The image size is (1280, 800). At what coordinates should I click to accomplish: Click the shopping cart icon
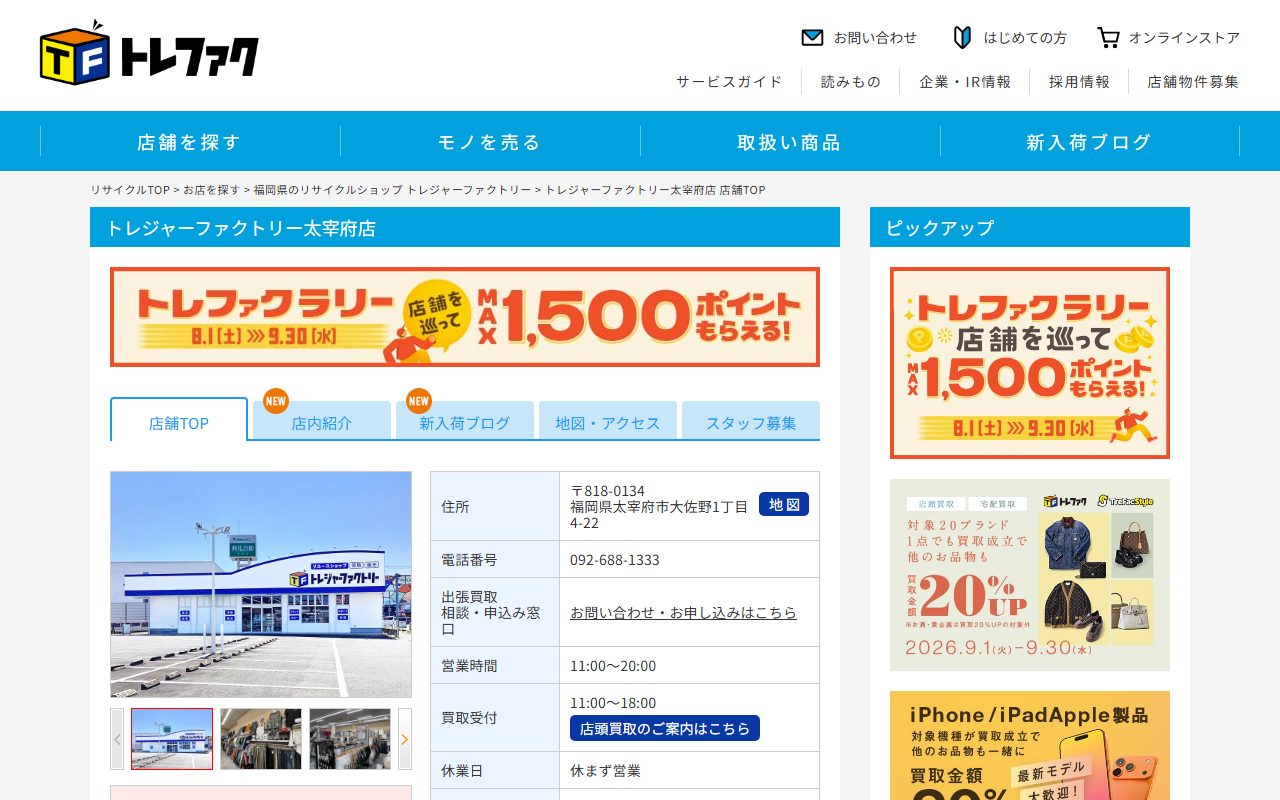click(x=1108, y=38)
